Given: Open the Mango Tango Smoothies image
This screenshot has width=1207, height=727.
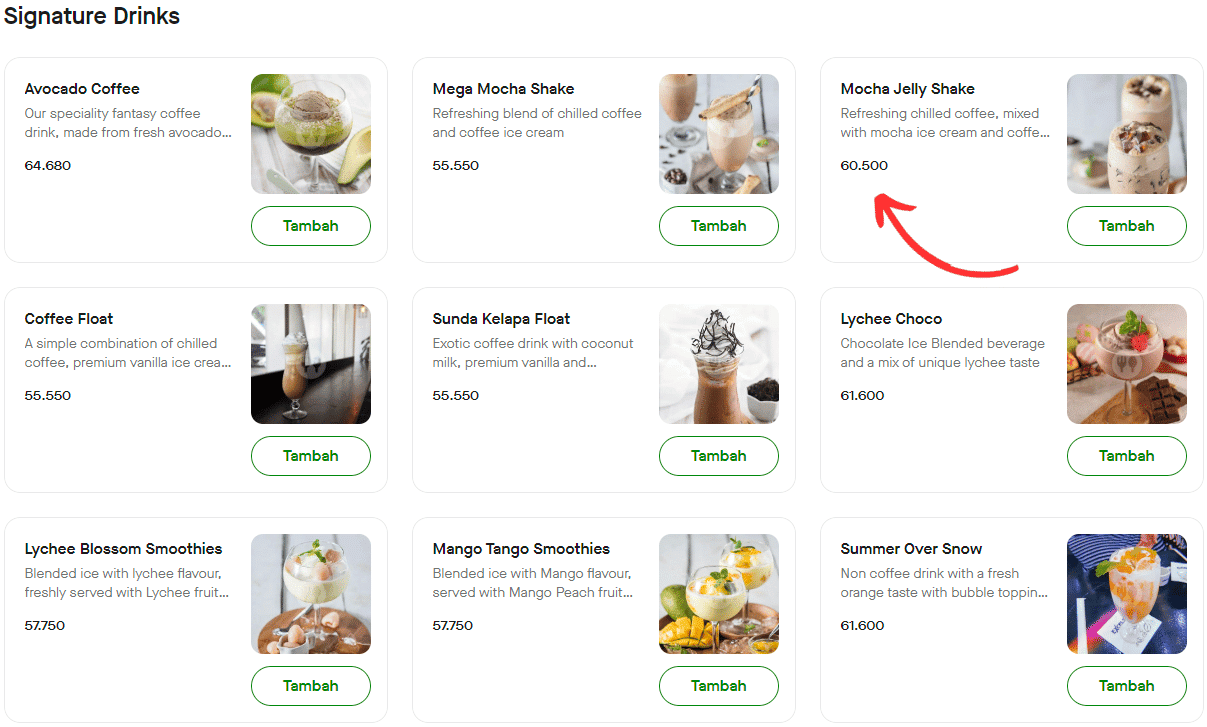Looking at the screenshot, I should (x=718, y=594).
